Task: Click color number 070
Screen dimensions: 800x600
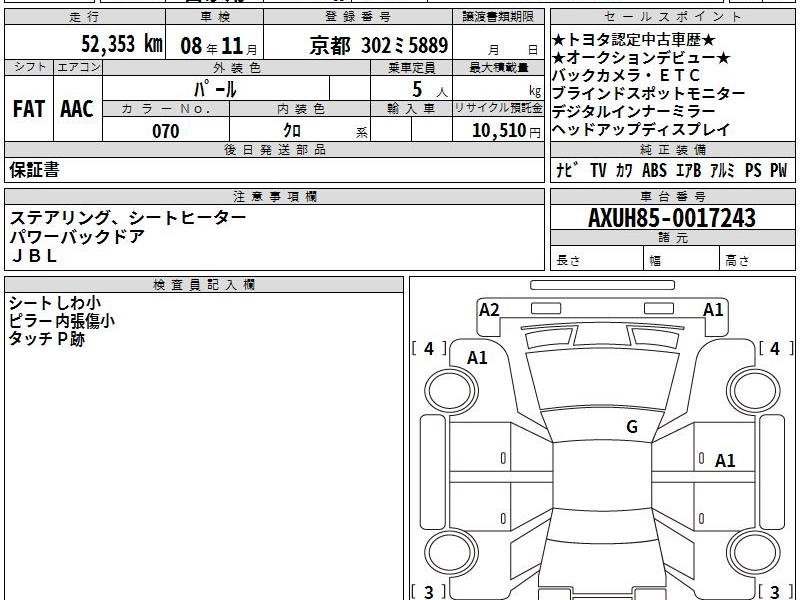Action: tap(166, 131)
